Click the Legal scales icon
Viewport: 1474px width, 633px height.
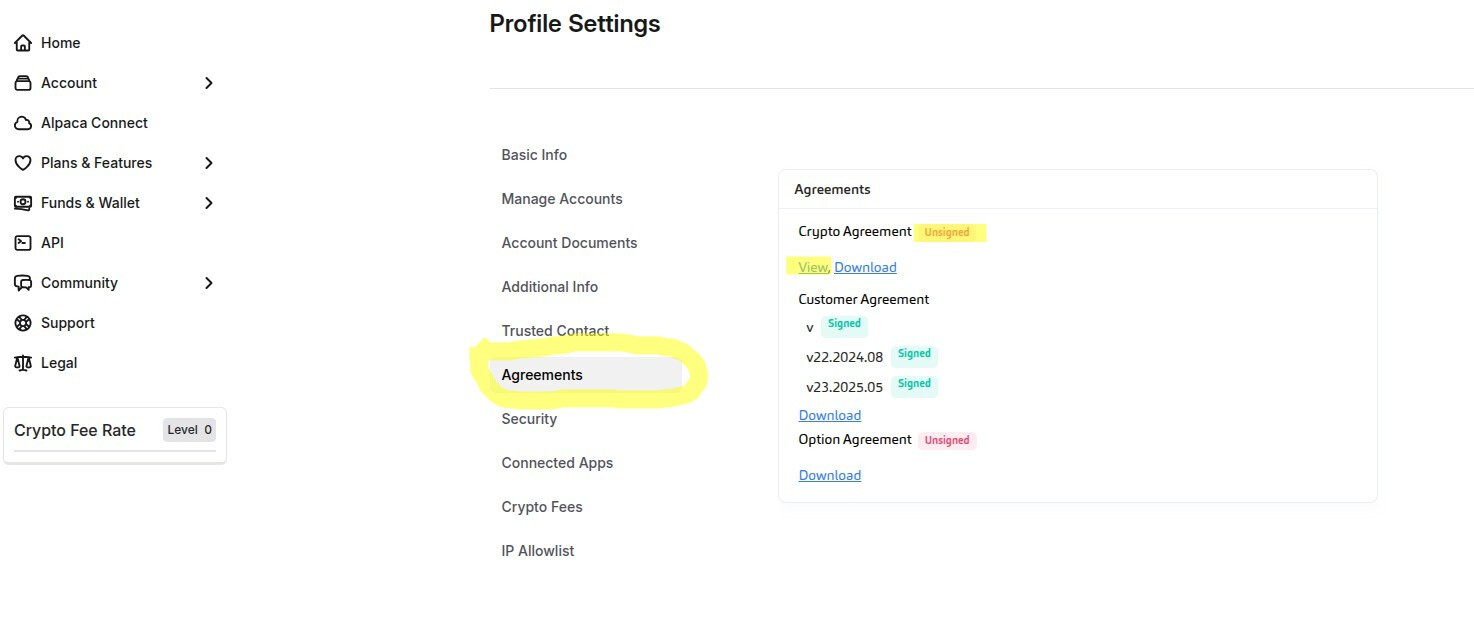pos(23,363)
